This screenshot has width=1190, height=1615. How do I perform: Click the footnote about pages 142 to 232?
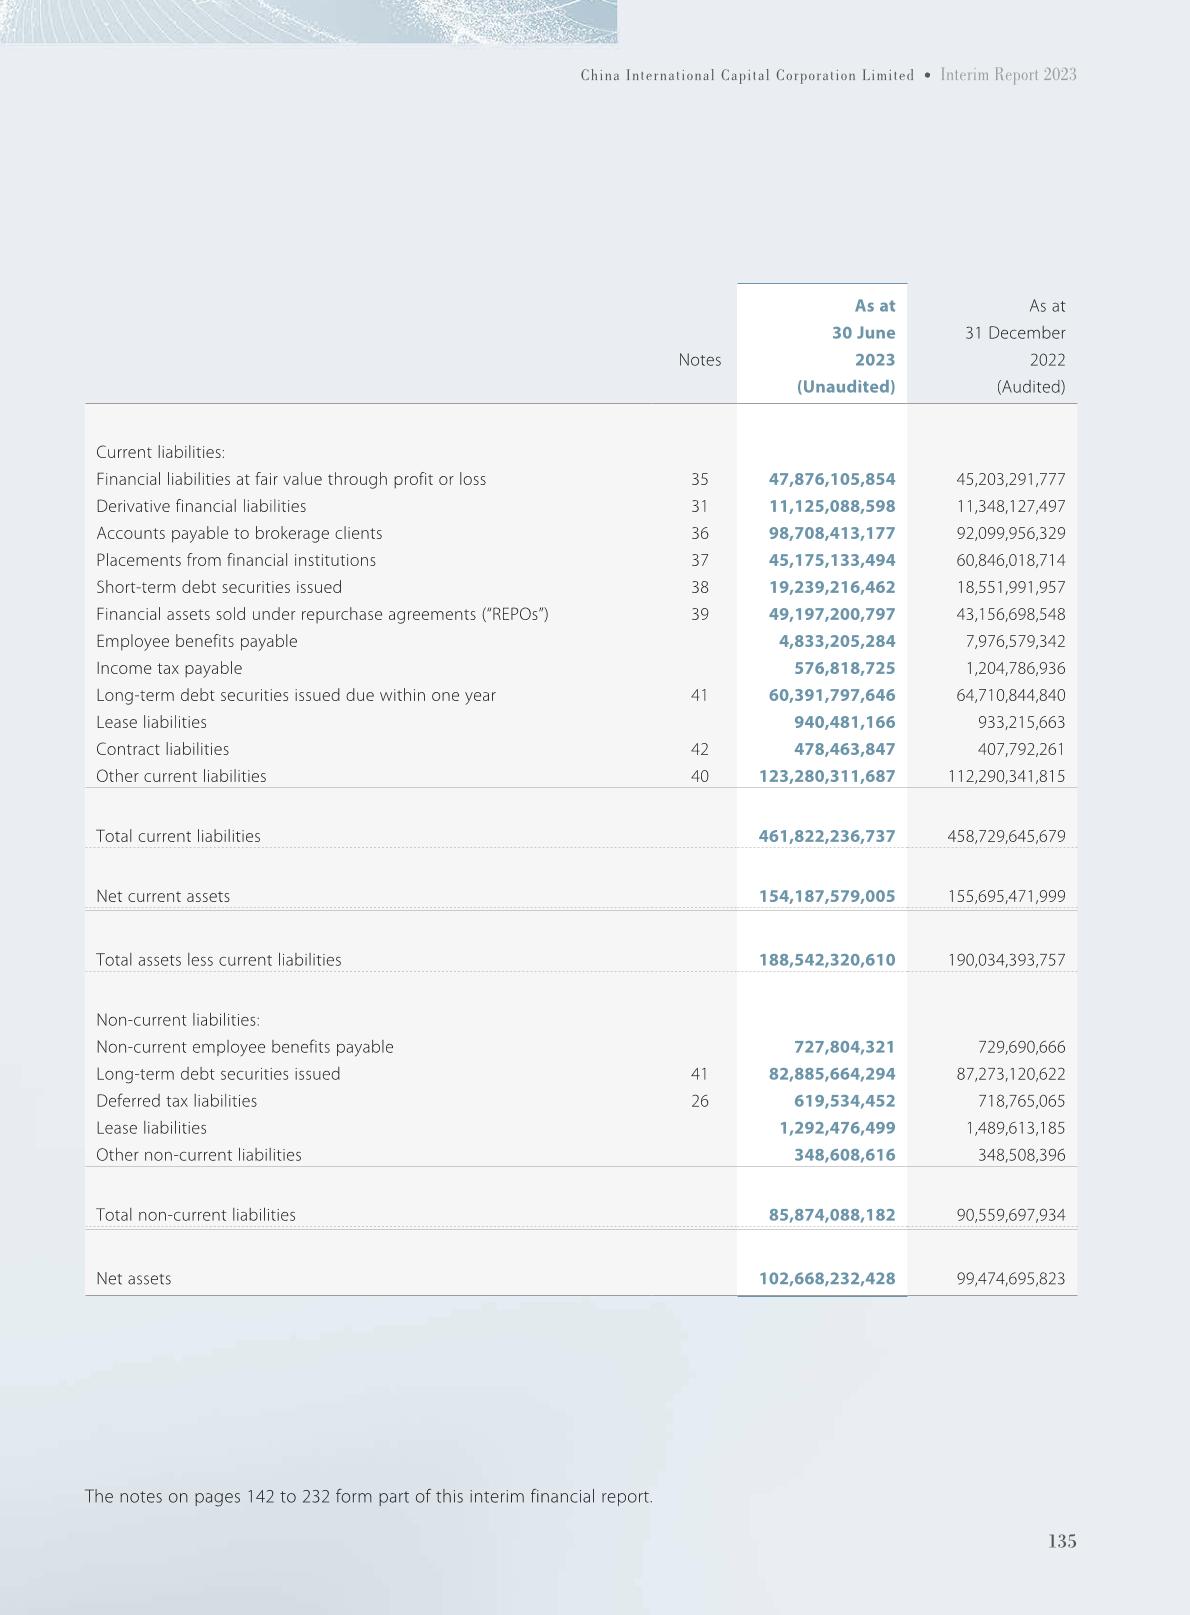[369, 1496]
